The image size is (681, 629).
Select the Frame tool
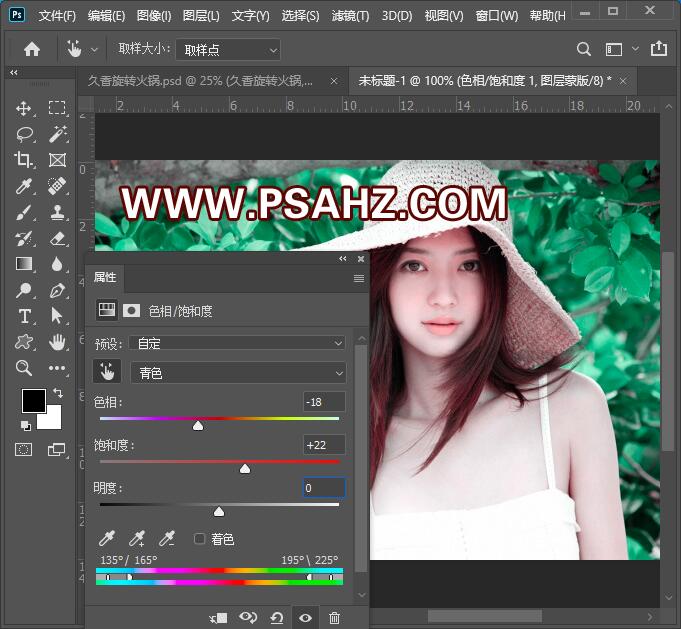(x=57, y=160)
